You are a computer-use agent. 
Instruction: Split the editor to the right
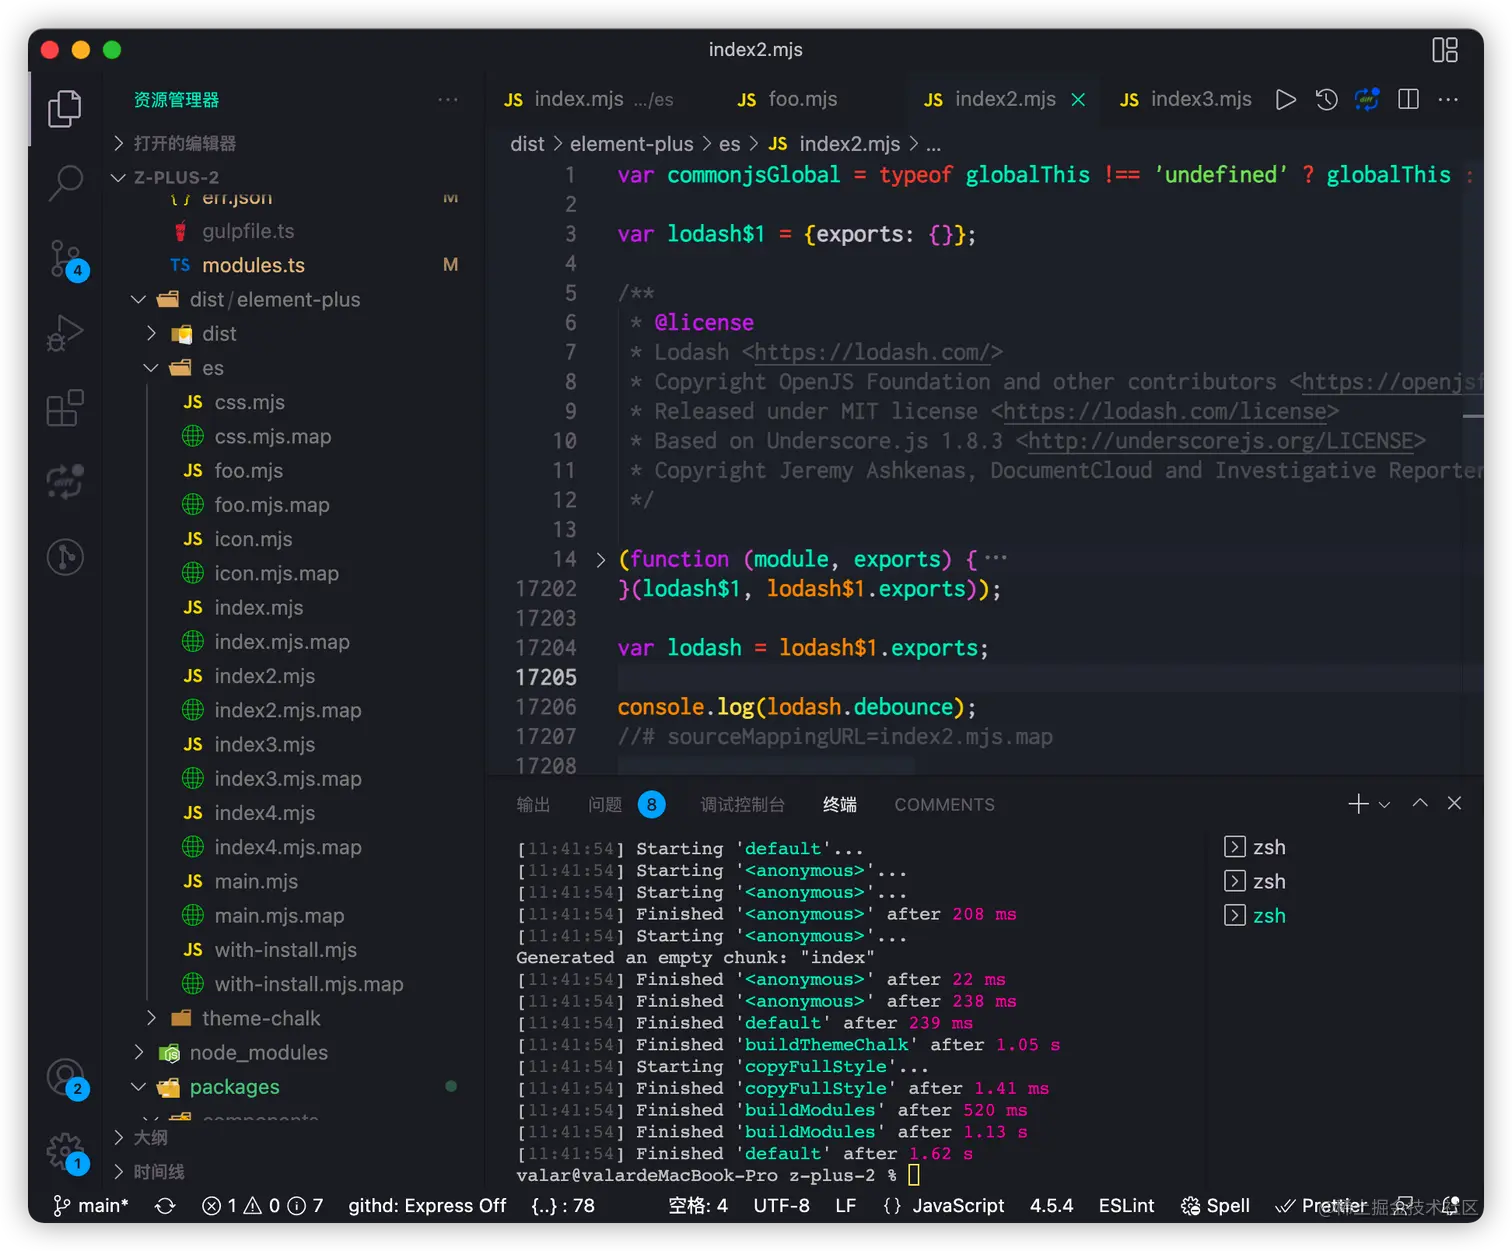point(1408,99)
